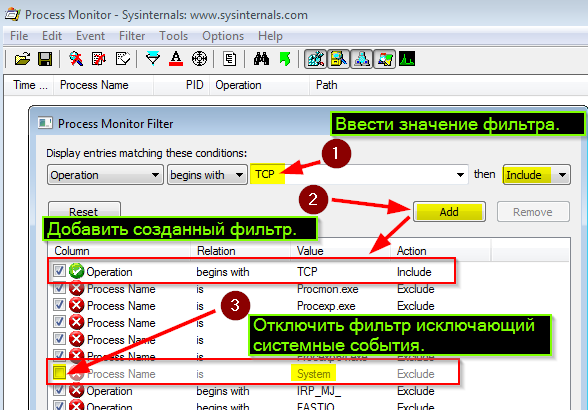Click the Action header in filter list
Viewport: 588px width, 410px height.
[440, 251]
